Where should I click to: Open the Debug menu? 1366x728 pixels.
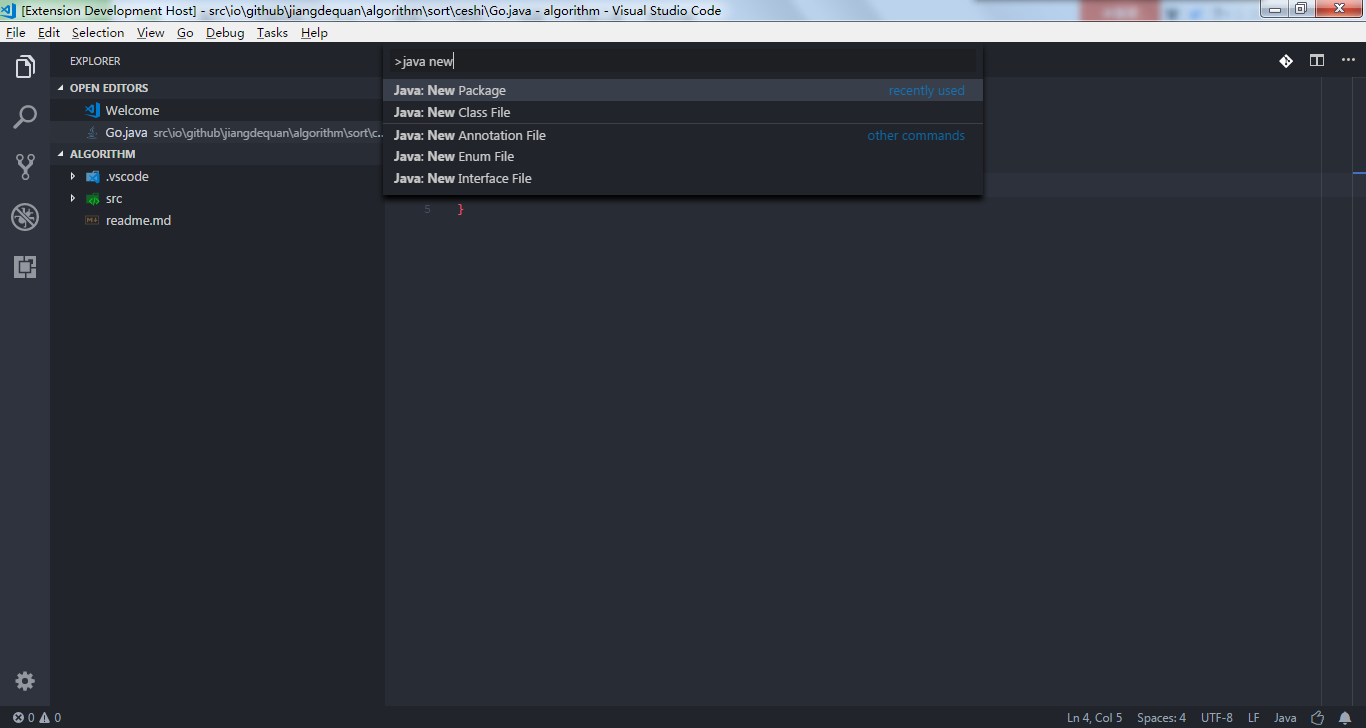(225, 33)
